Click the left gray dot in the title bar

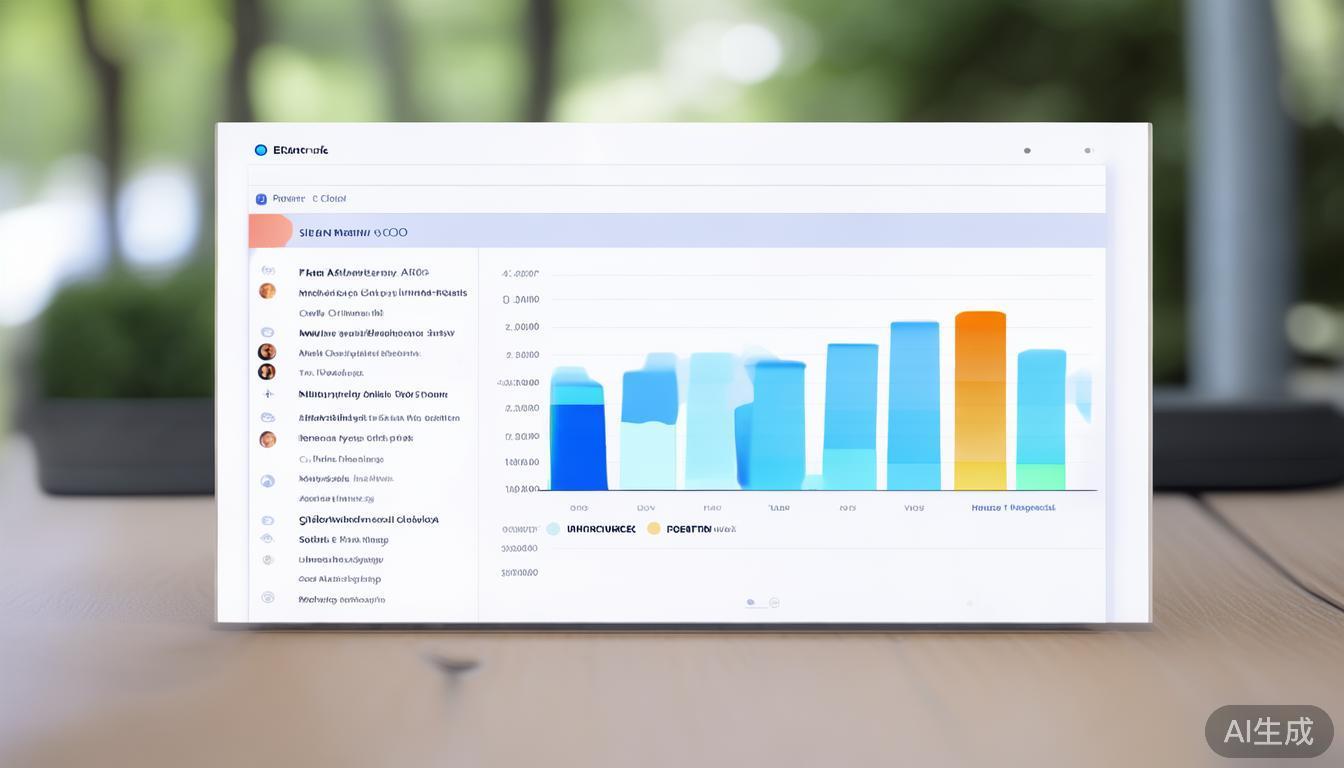1027,151
